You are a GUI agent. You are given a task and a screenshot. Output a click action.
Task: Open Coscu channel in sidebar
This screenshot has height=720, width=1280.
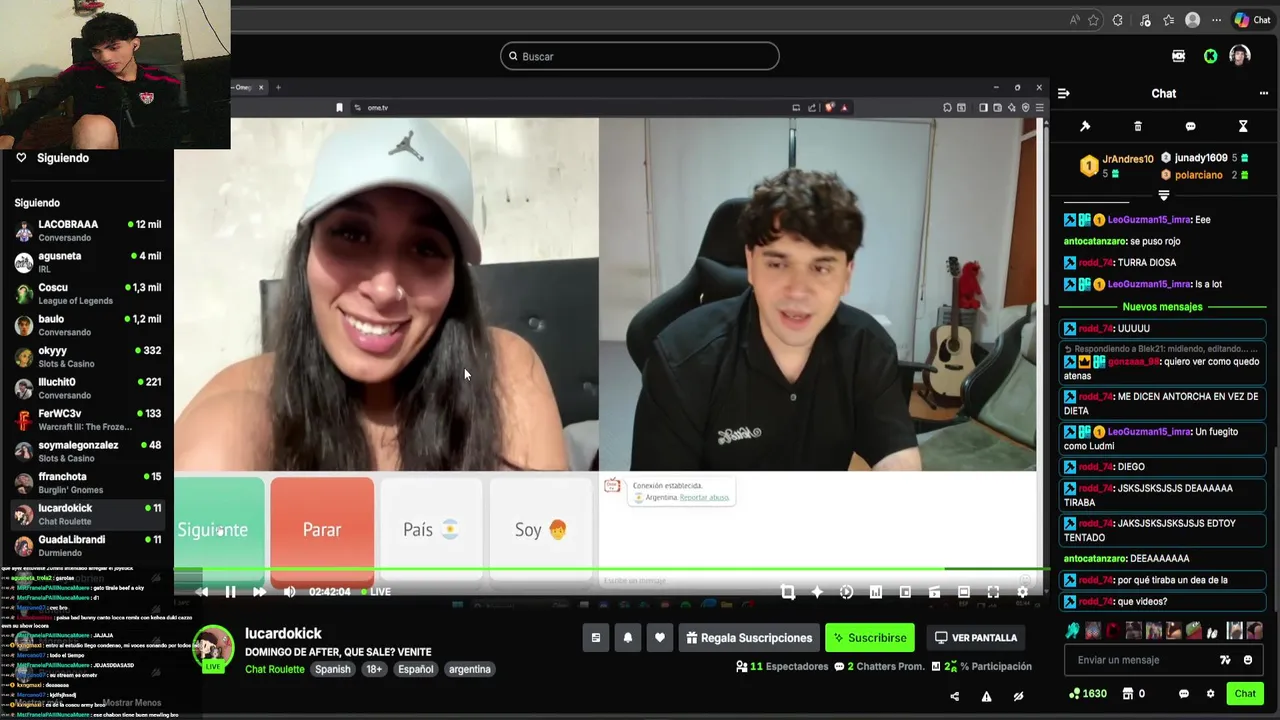click(88, 294)
